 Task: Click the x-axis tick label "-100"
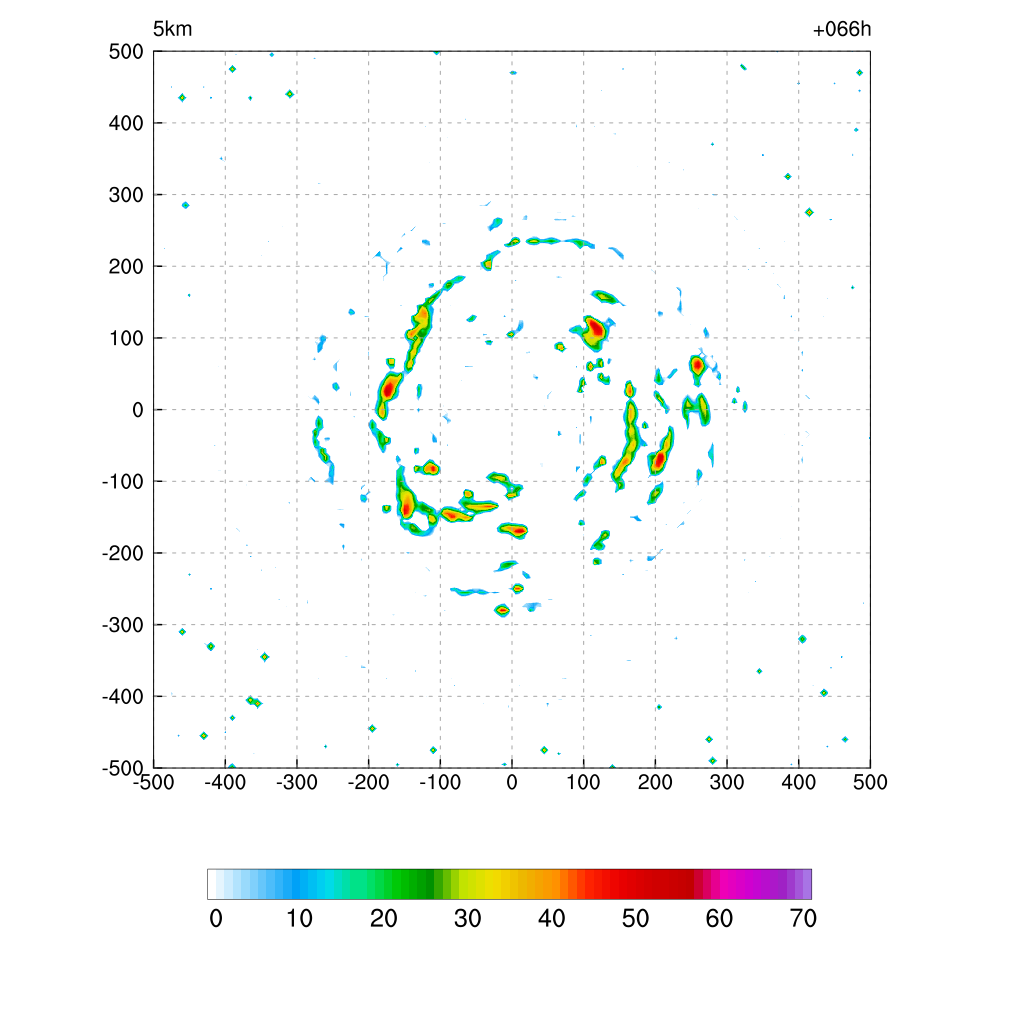pos(440,782)
